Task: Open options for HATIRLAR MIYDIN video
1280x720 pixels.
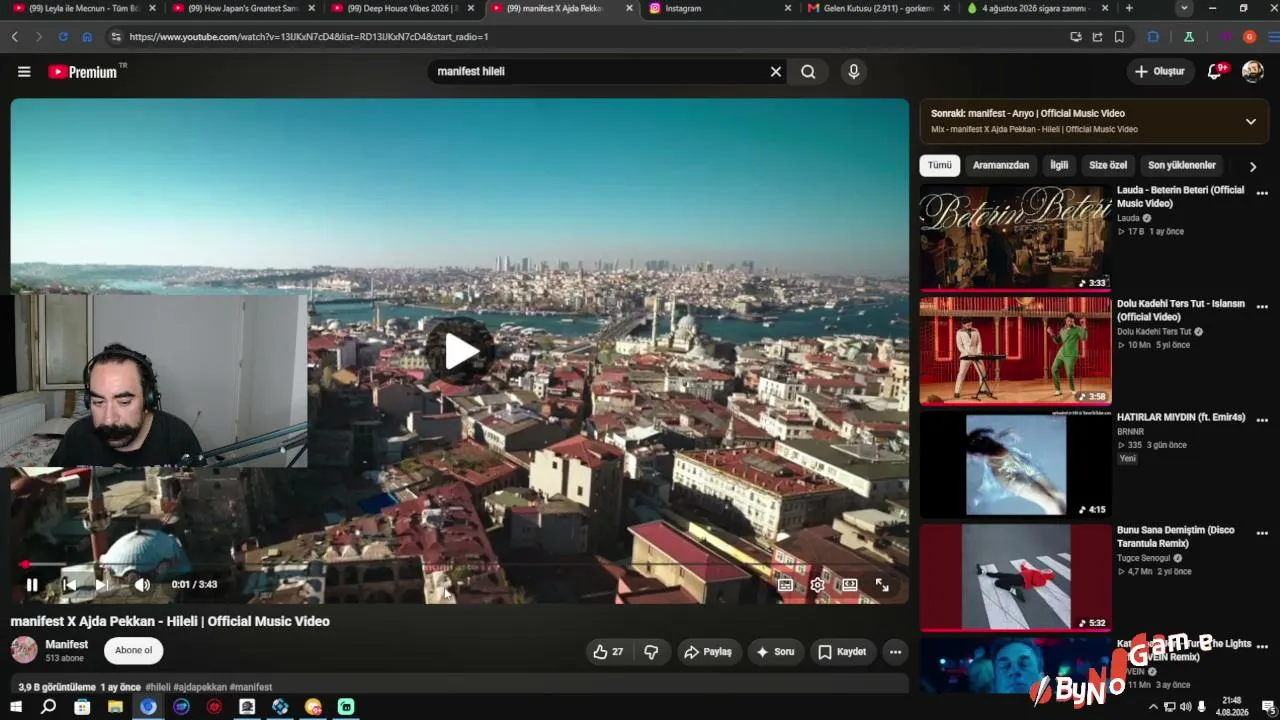Action: (1262, 420)
